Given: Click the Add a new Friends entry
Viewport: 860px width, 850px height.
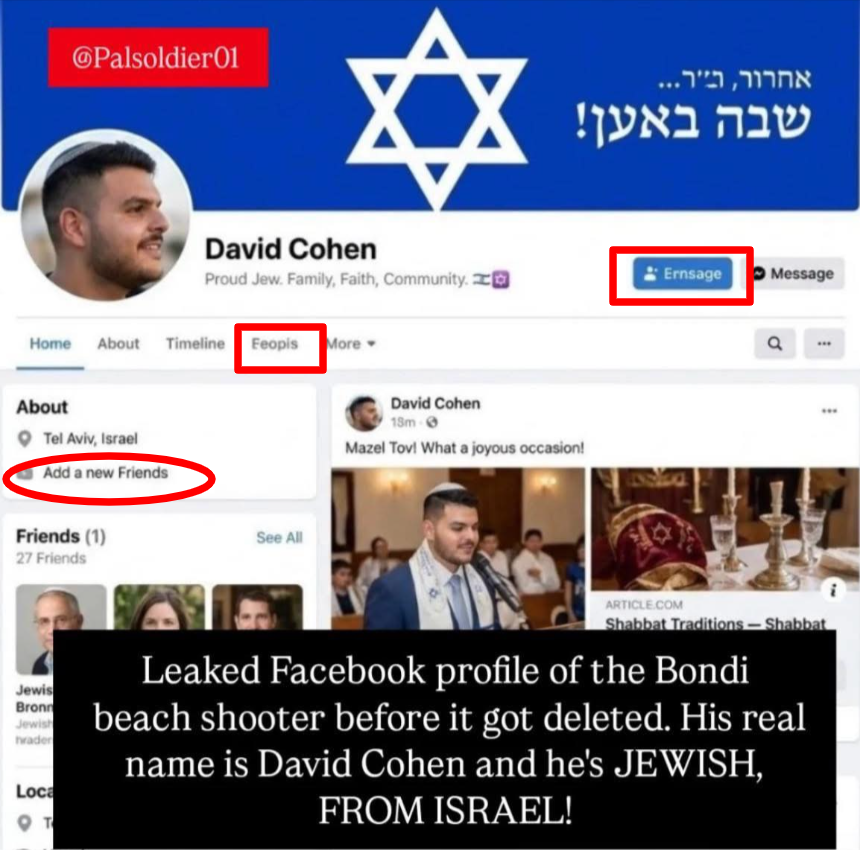Looking at the screenshot, I should click(105, 473).
